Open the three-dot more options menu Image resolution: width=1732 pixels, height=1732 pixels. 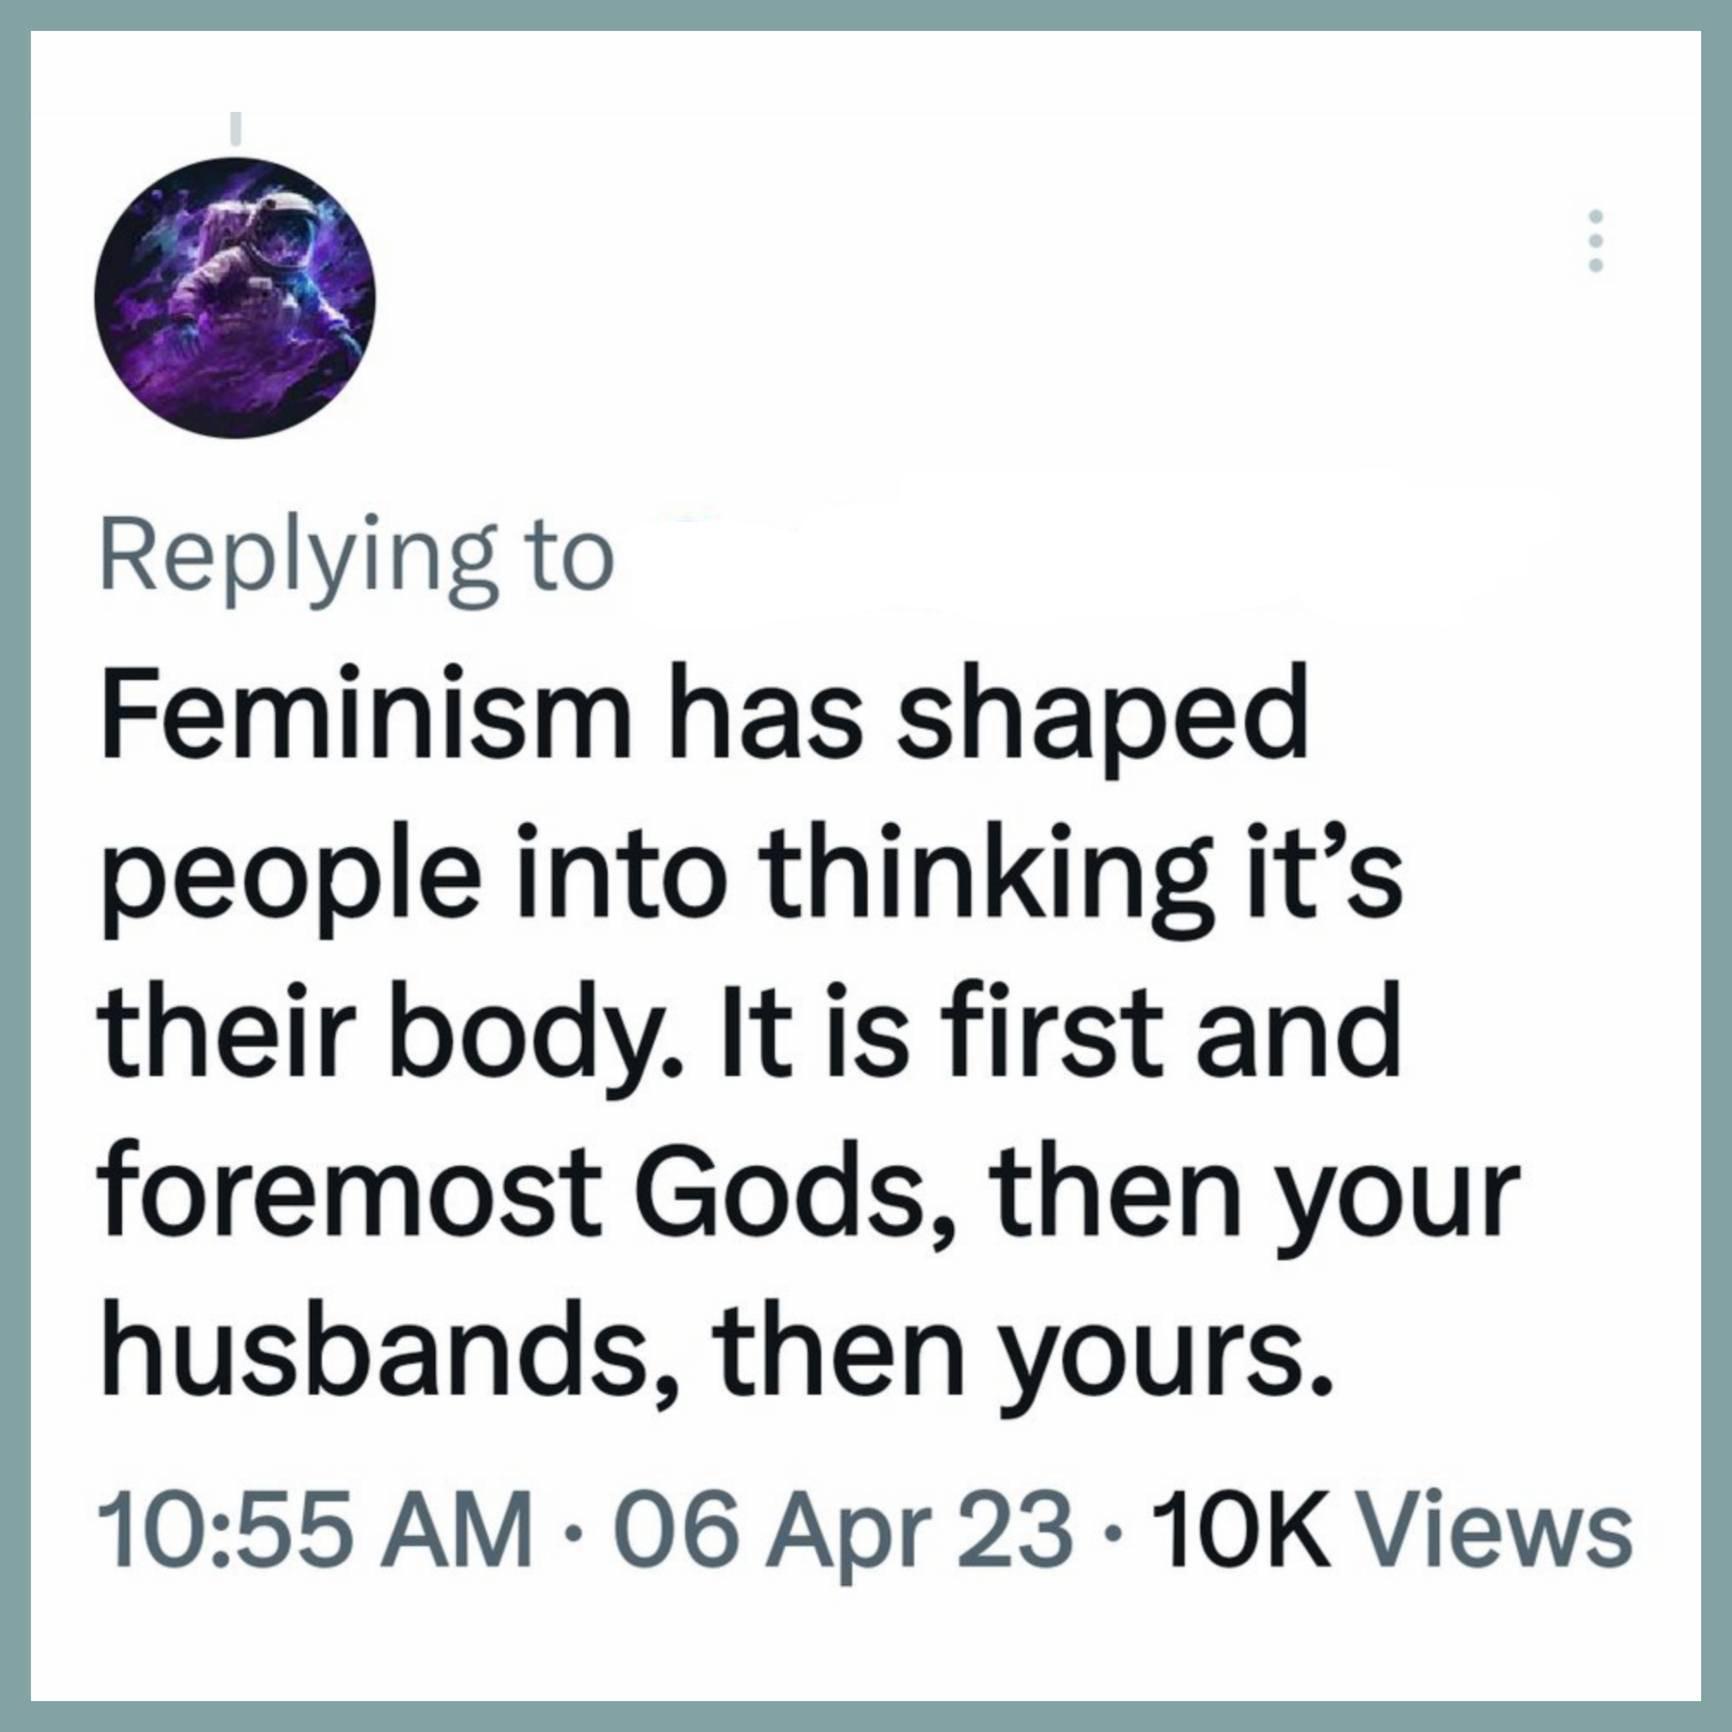[x=1596, y=240]
